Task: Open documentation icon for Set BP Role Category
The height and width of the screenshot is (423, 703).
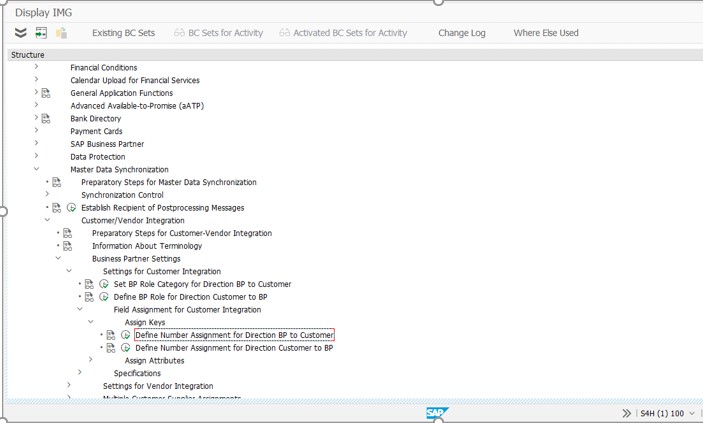Action: pos(89,284)
